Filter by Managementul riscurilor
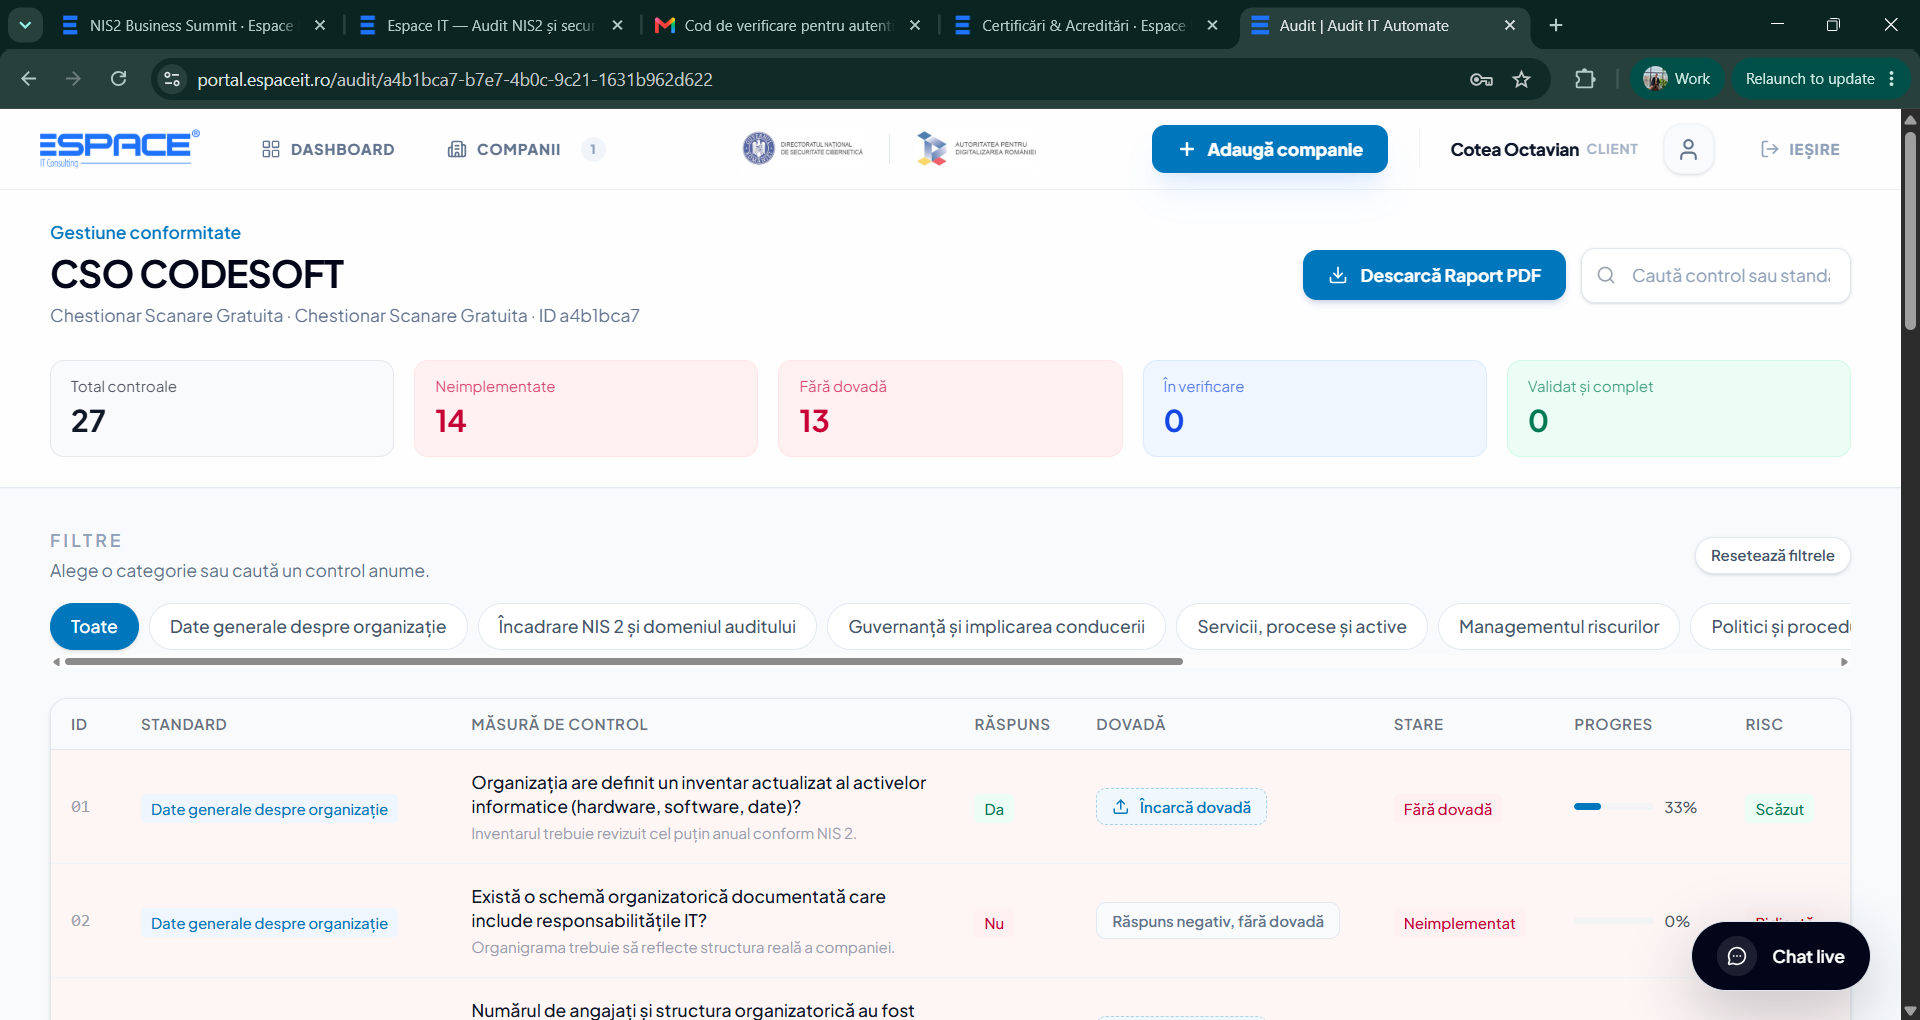The height and width of the screenshot is (1020, 1920). click(x=1558, y=626)
